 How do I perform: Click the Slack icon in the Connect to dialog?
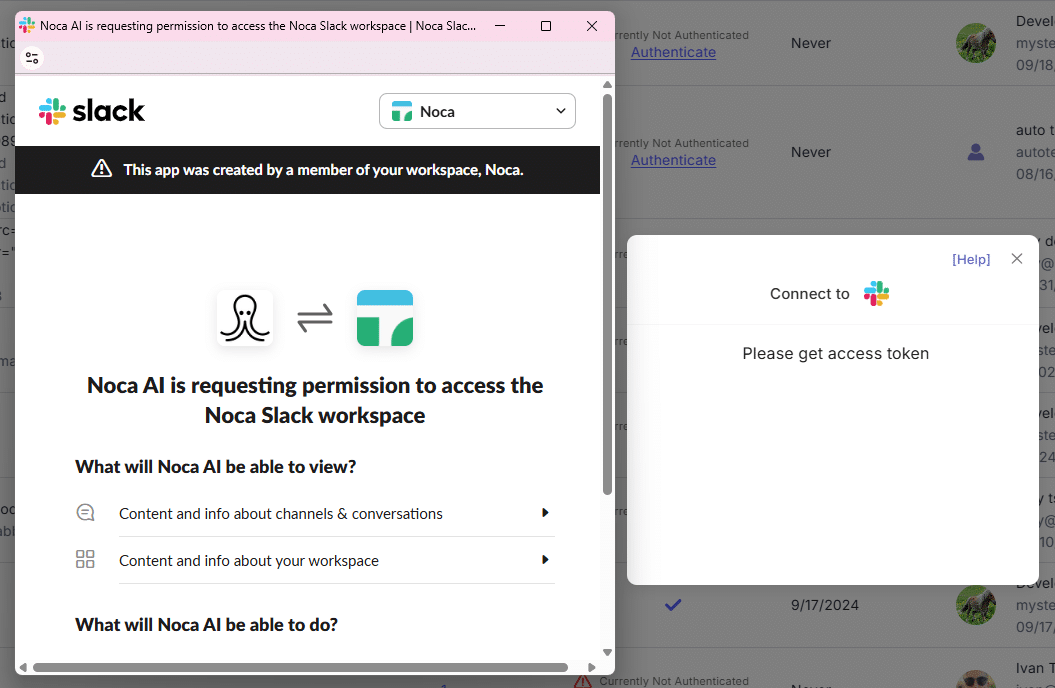(876, 294)
